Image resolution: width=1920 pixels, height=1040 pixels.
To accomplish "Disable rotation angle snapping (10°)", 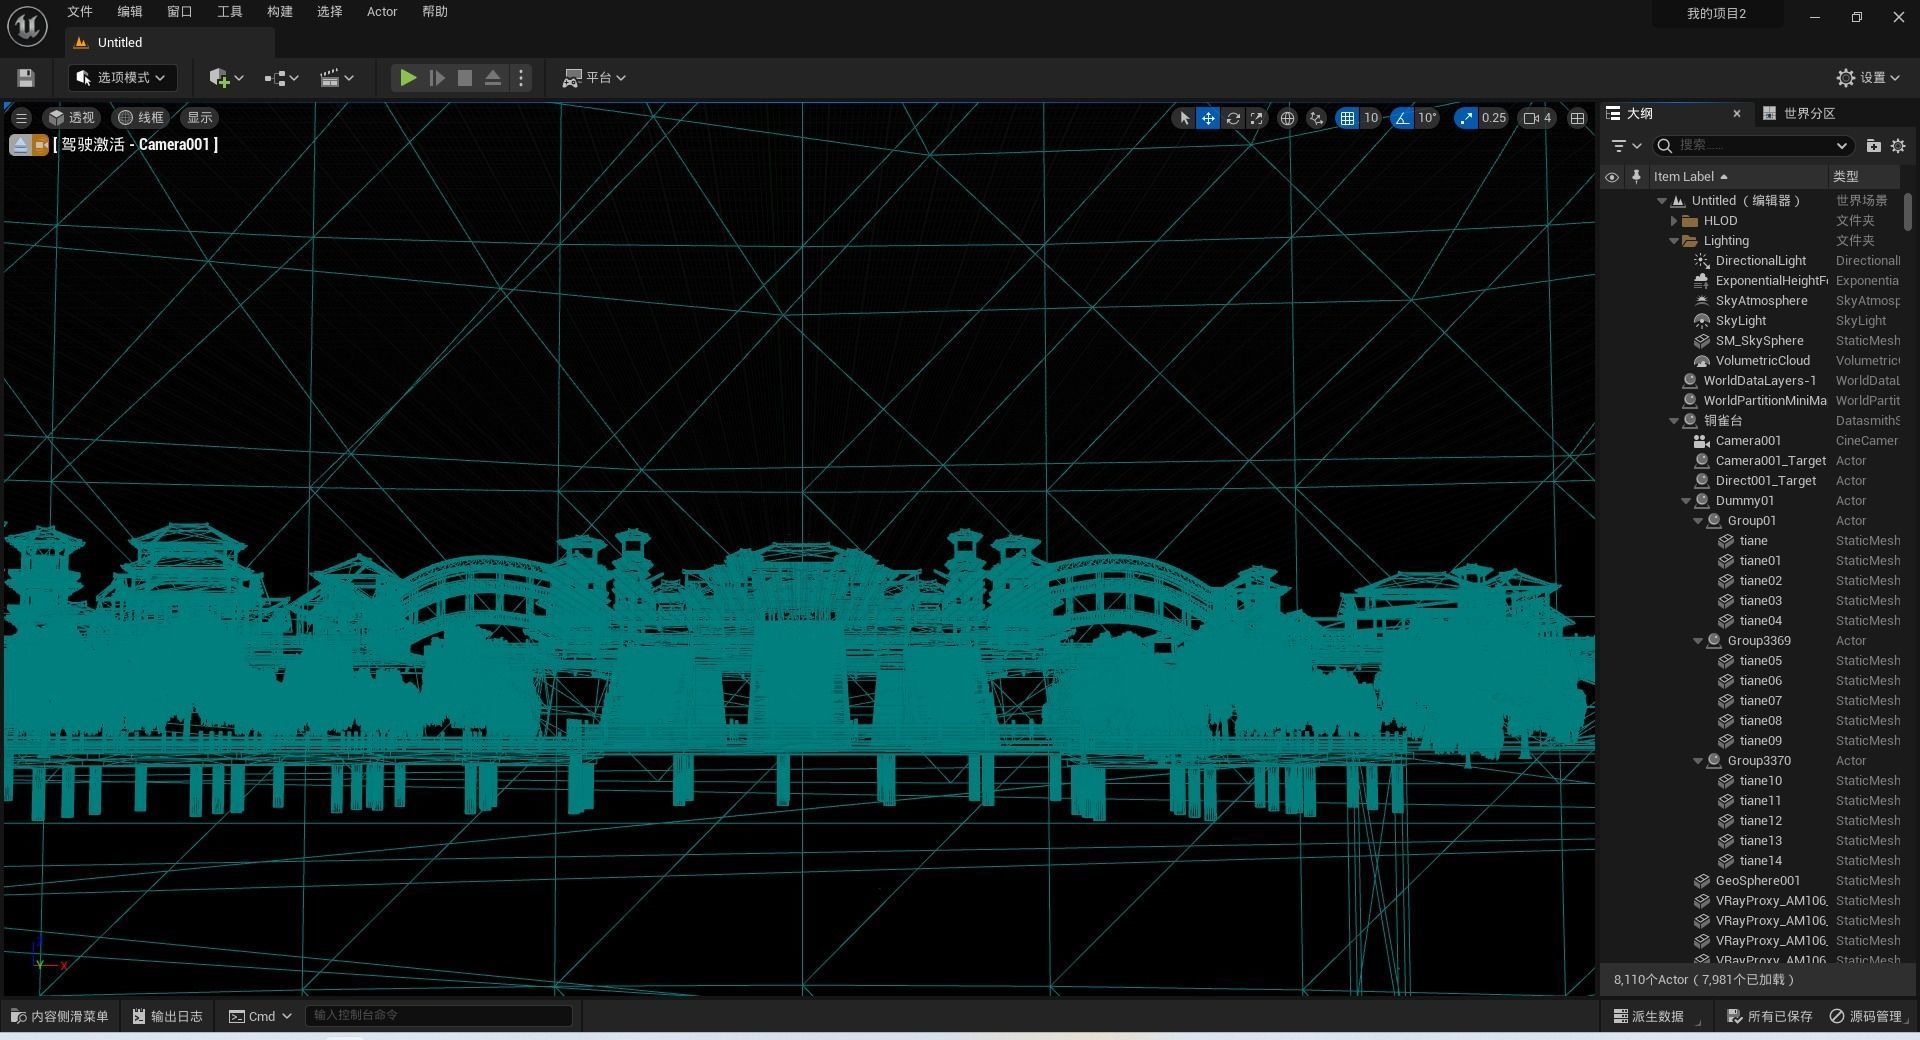I will [x=1403, y=118].
